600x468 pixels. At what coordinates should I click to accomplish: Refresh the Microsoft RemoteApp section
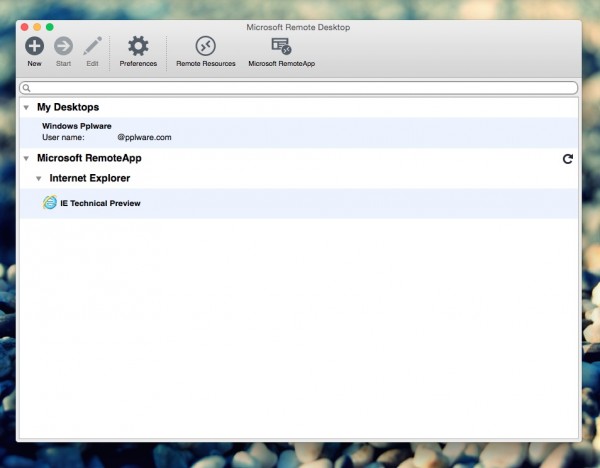(568, 159)
